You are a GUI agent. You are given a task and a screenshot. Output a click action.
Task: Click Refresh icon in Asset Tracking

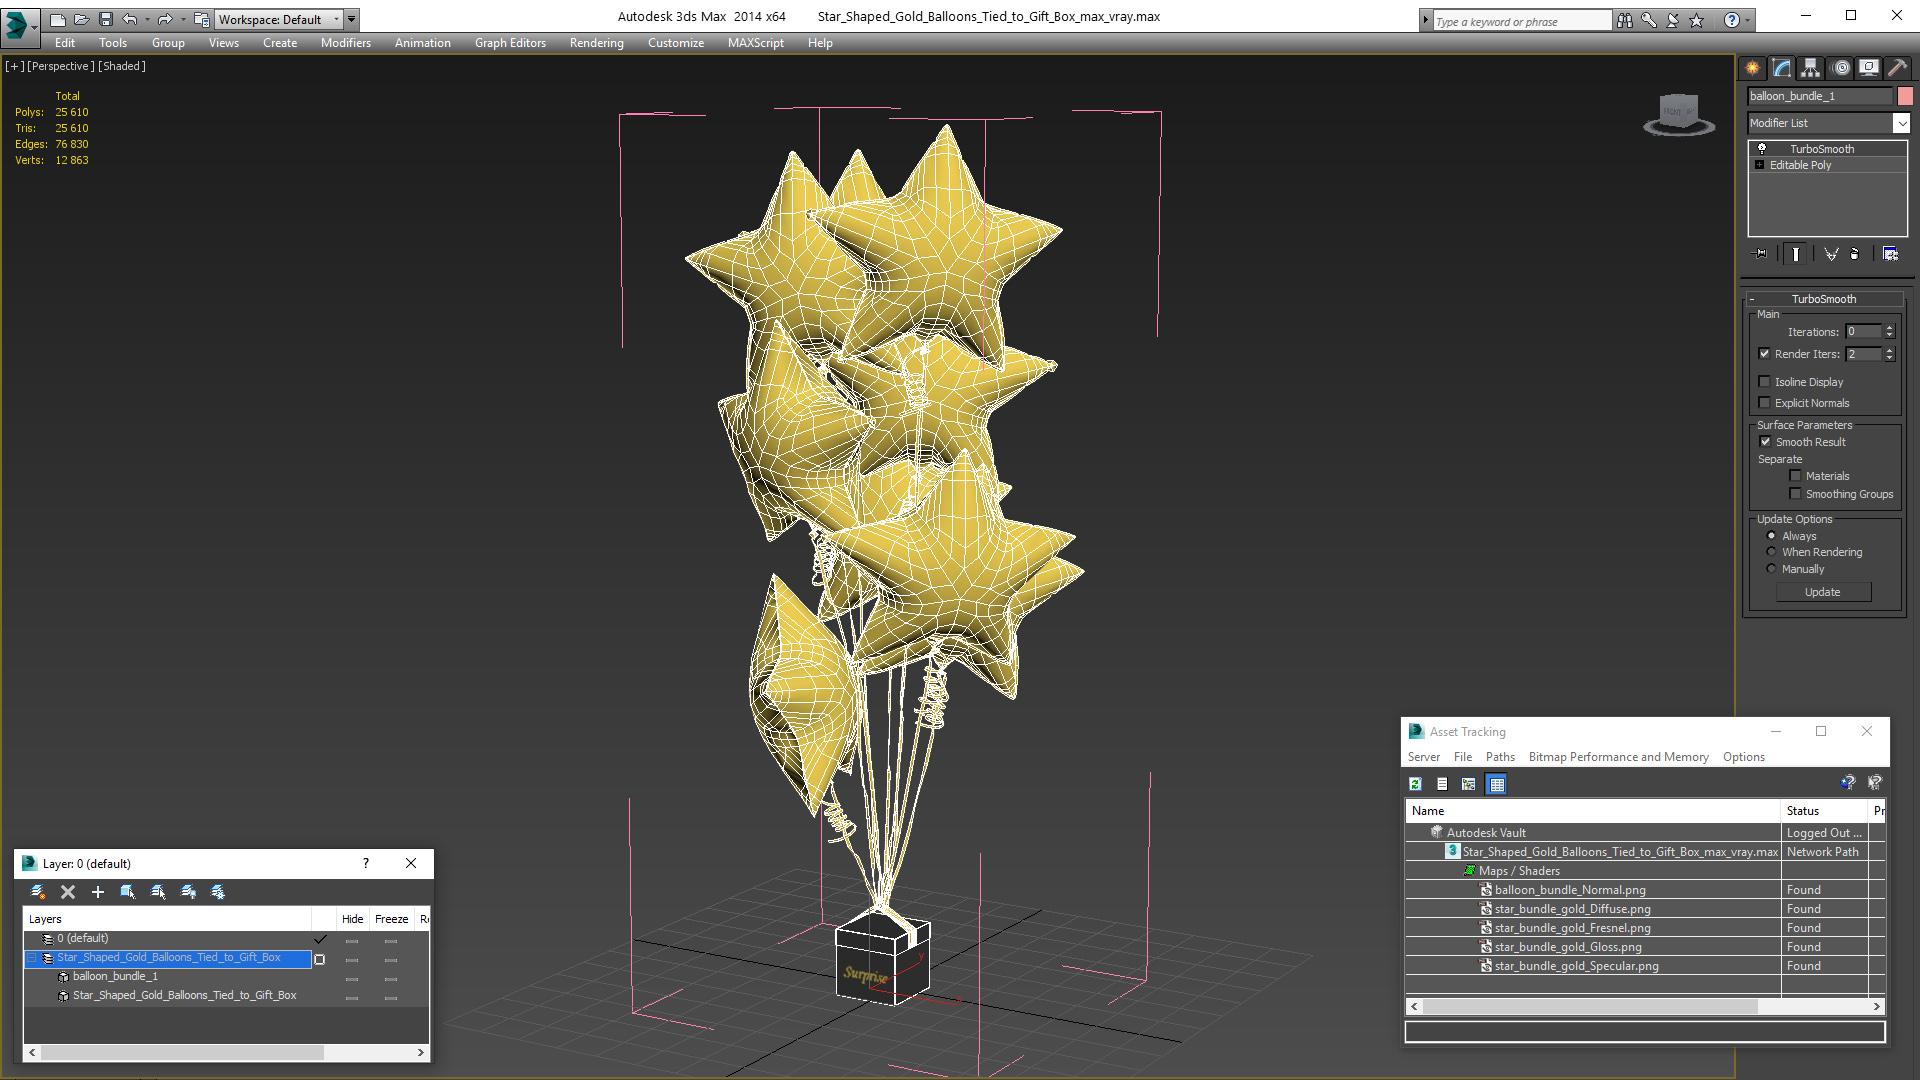pyautogui.click(x=1415, y=784)
